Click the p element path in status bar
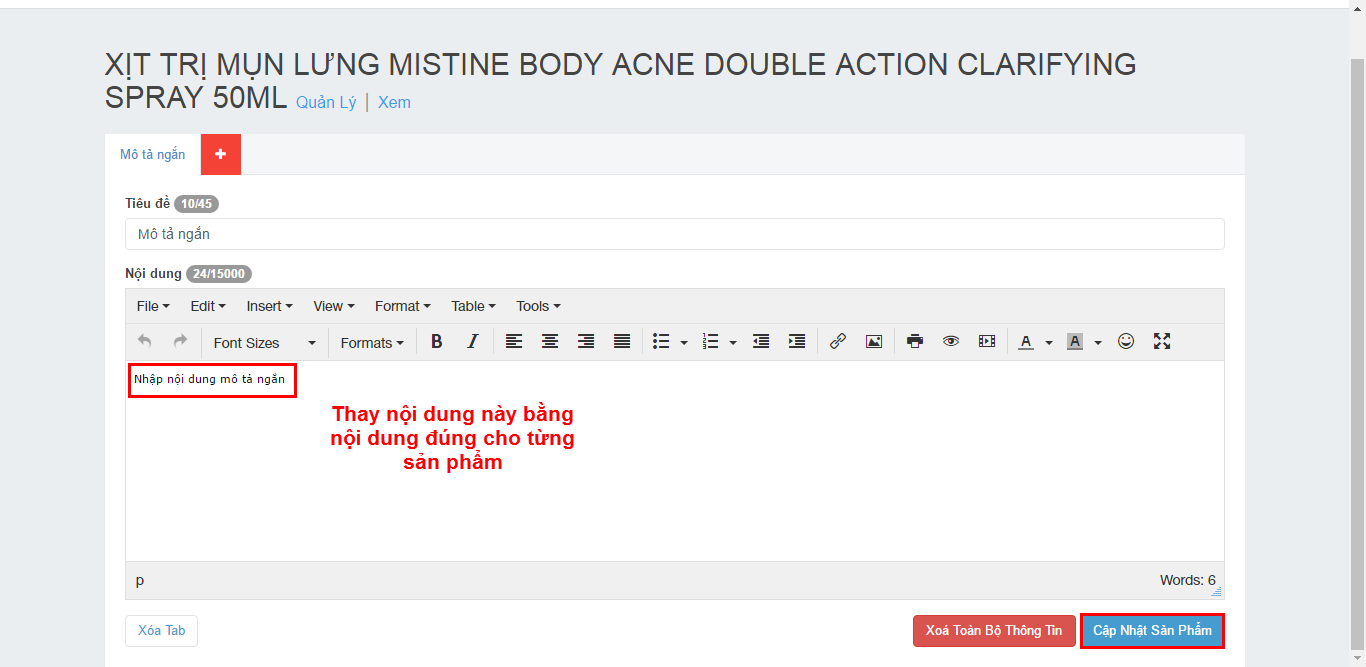 pos(140,580)
